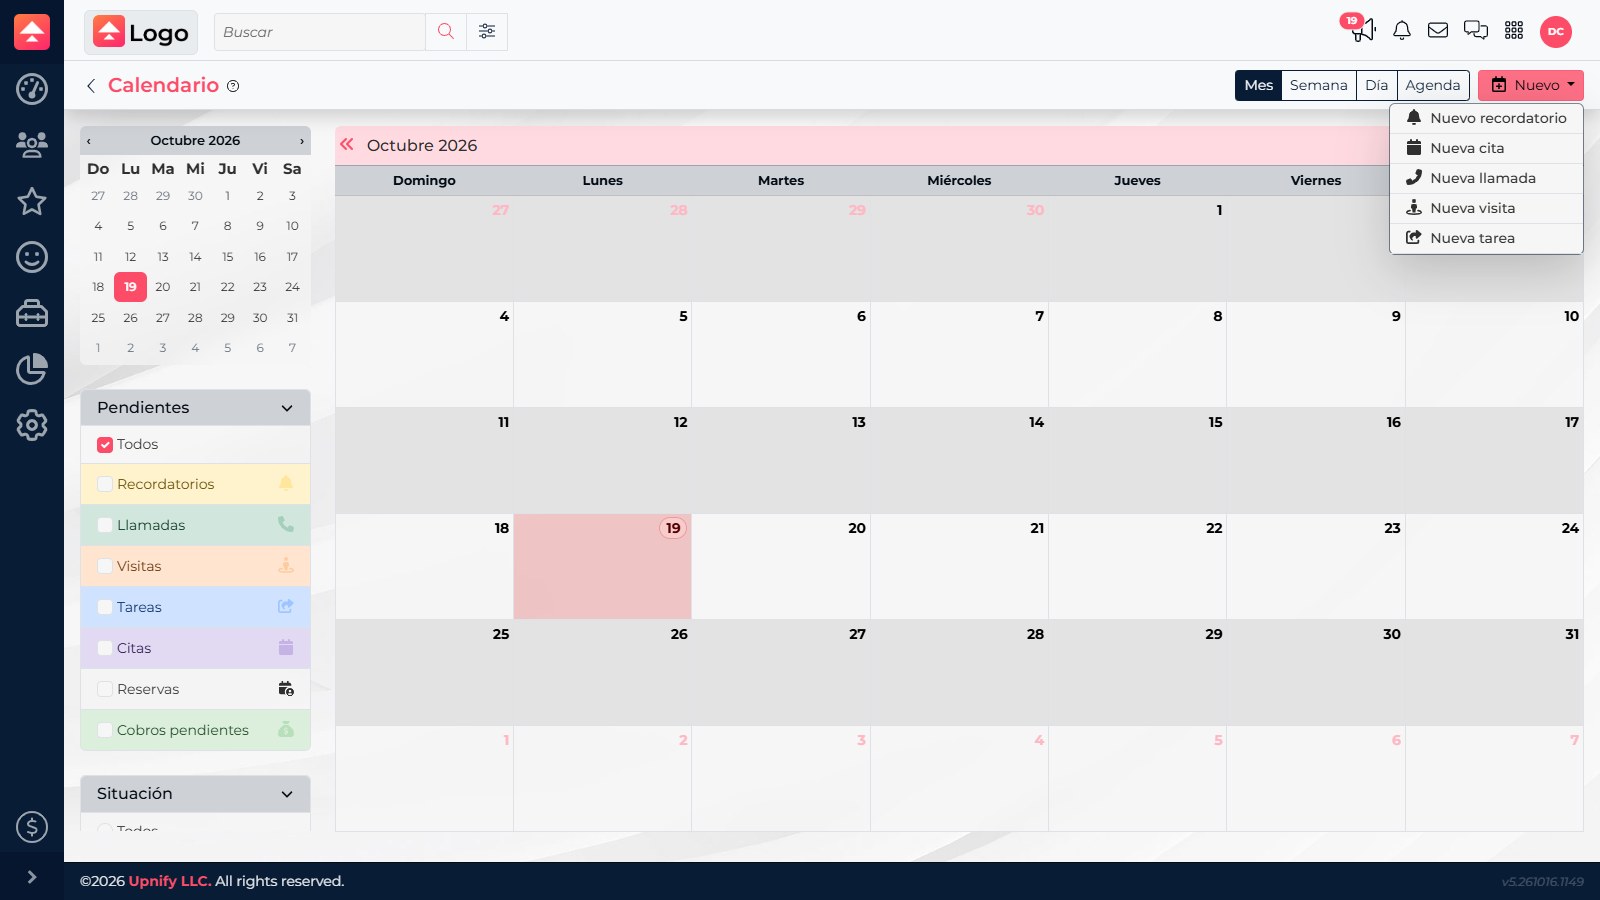Open the favorites star icon in sidebar
1600x900 pixels.
tap(32, 201)
